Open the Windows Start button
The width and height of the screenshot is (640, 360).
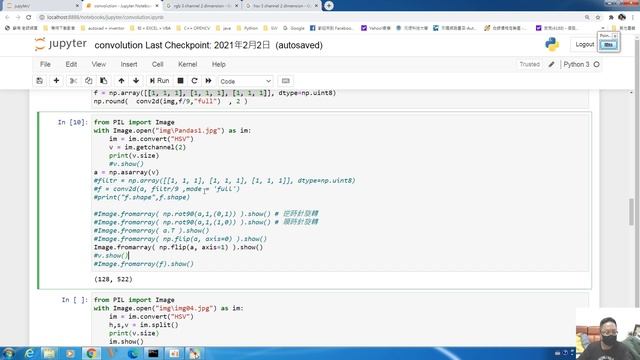(8, 353)
